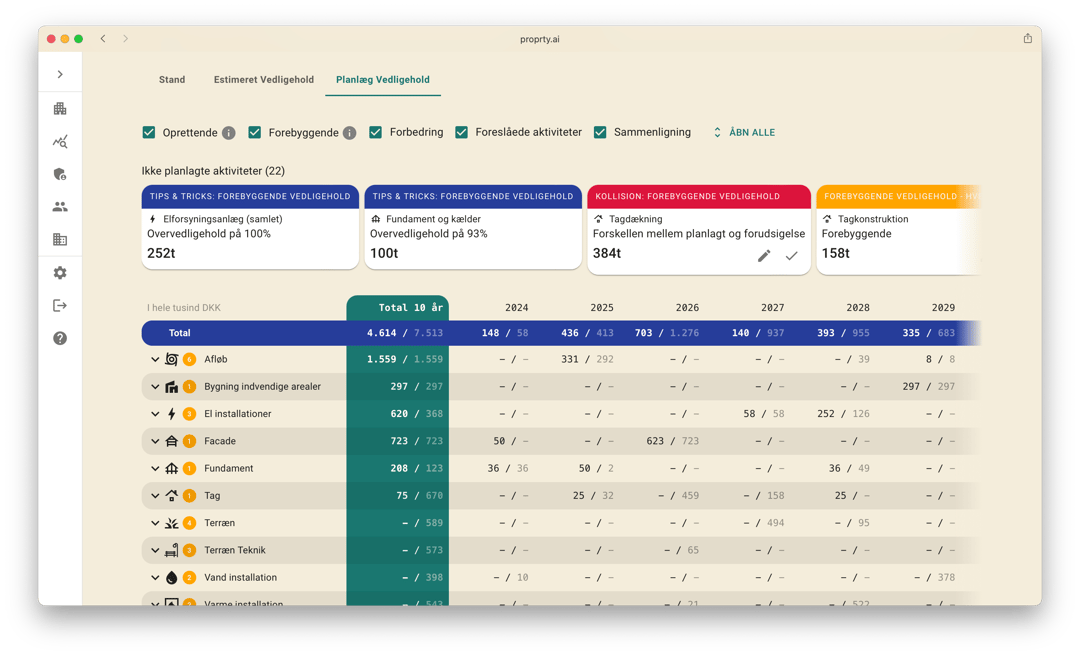The height and width of the screenshot is (656, 1080).
Task: Expand the Facade row chevron
Action: pyautogui.click(x=155, y=441)
